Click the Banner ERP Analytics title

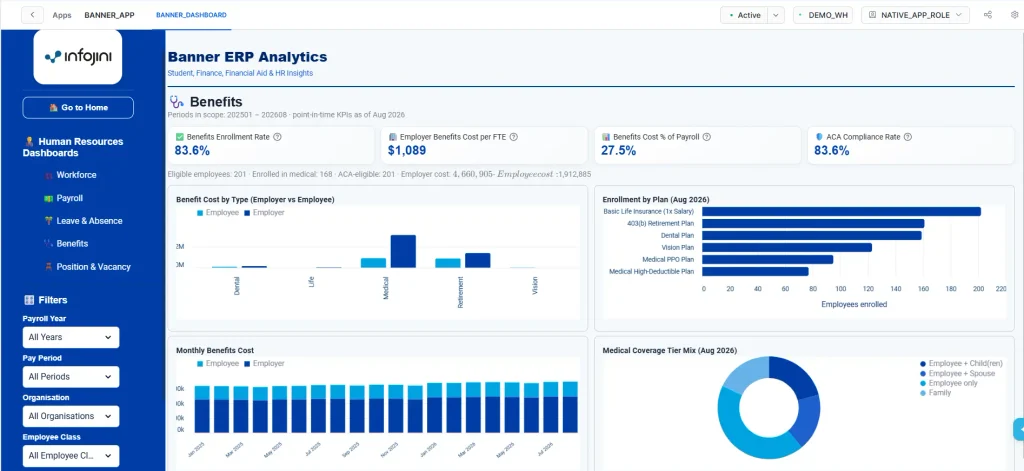pos(248,57)
